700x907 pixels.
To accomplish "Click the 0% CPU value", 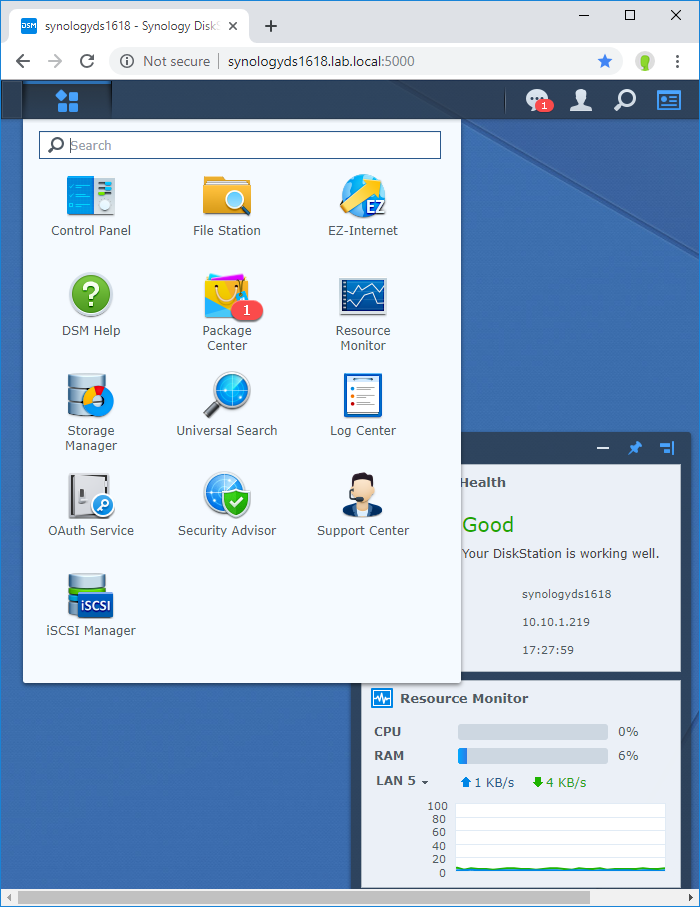I will (628, 732).
